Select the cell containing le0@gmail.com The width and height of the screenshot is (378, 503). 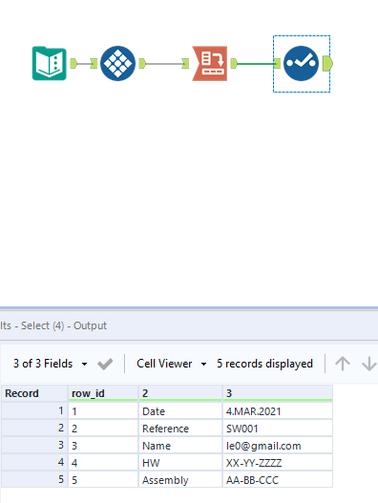(x=277, y=446)
